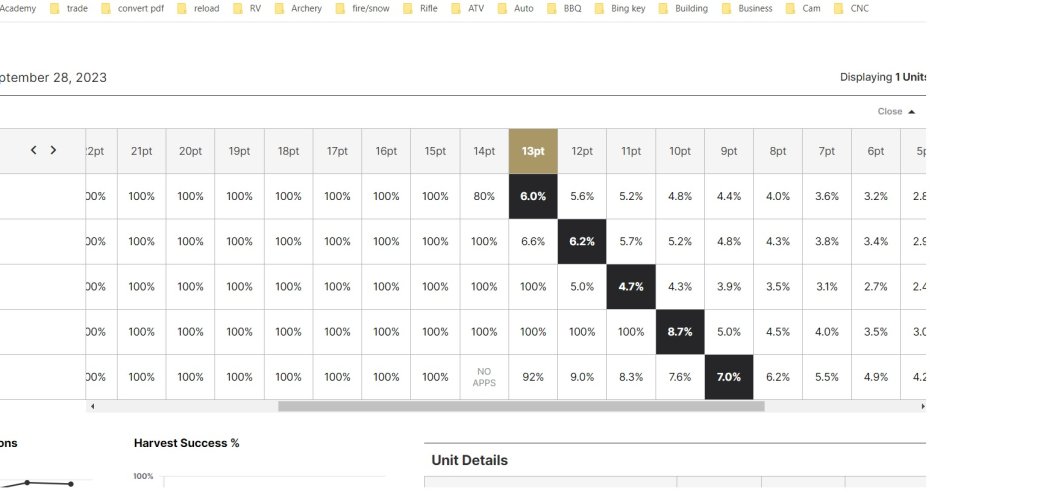Click the table scrollbar's right arrow
Image resolution: width=1046 pixels, height=500 pixels.
point(922,406)
